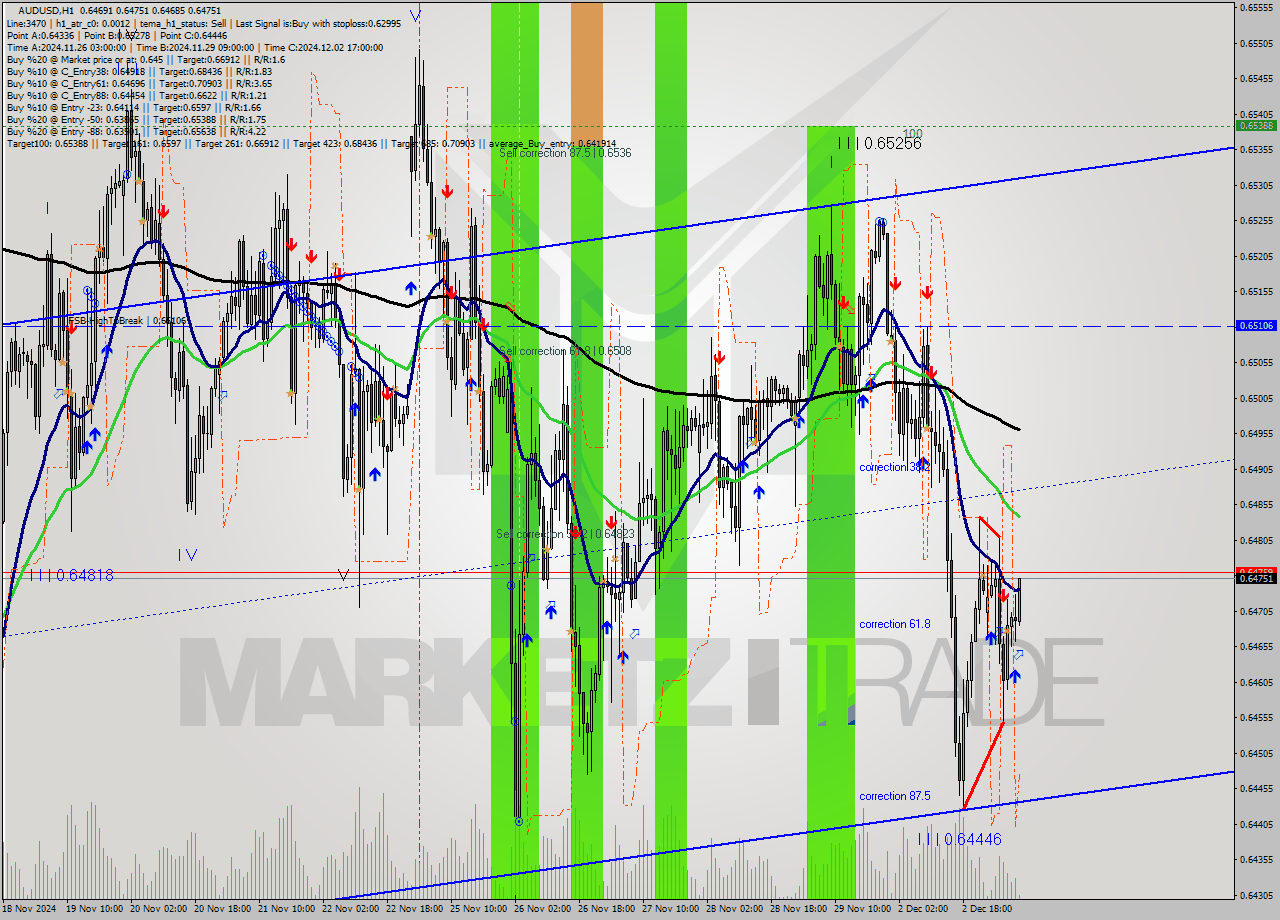This screenshot has width=1280, height=920.
Task: Select the 'Buy %20 @ Entry -88' line
Action: 136,131
